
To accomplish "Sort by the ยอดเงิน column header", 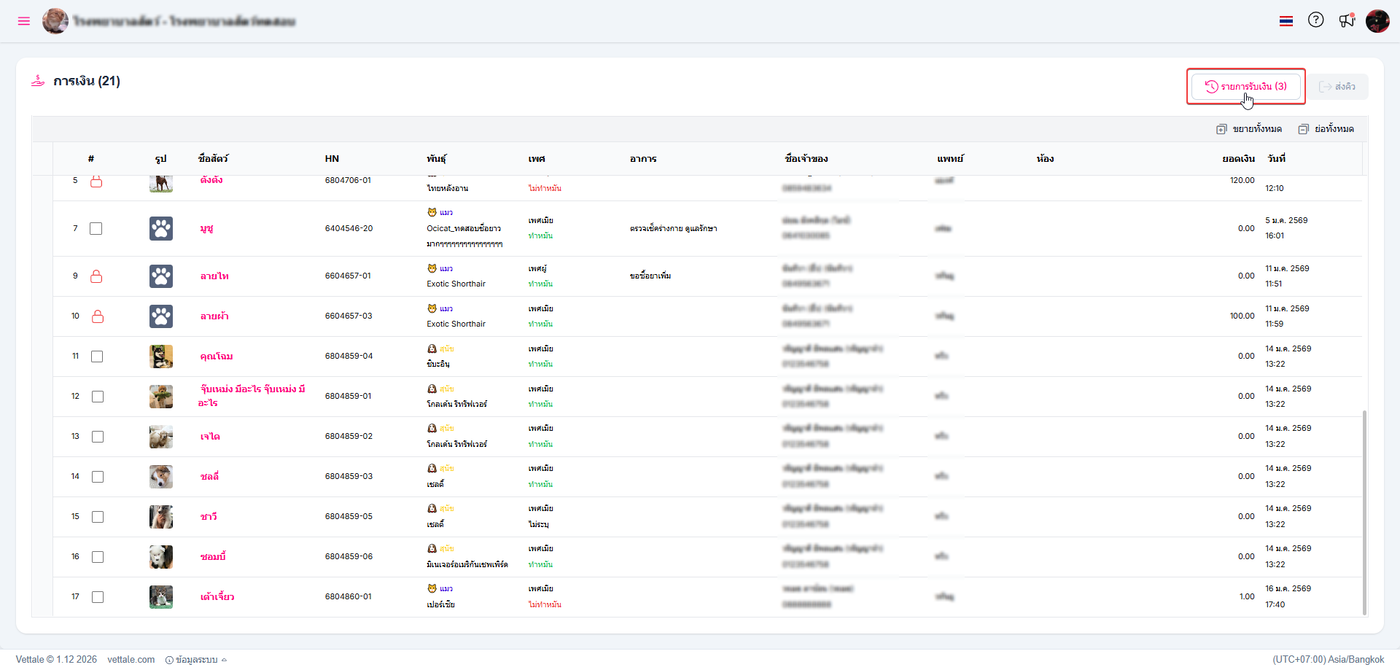I will tap(1237, 159).
